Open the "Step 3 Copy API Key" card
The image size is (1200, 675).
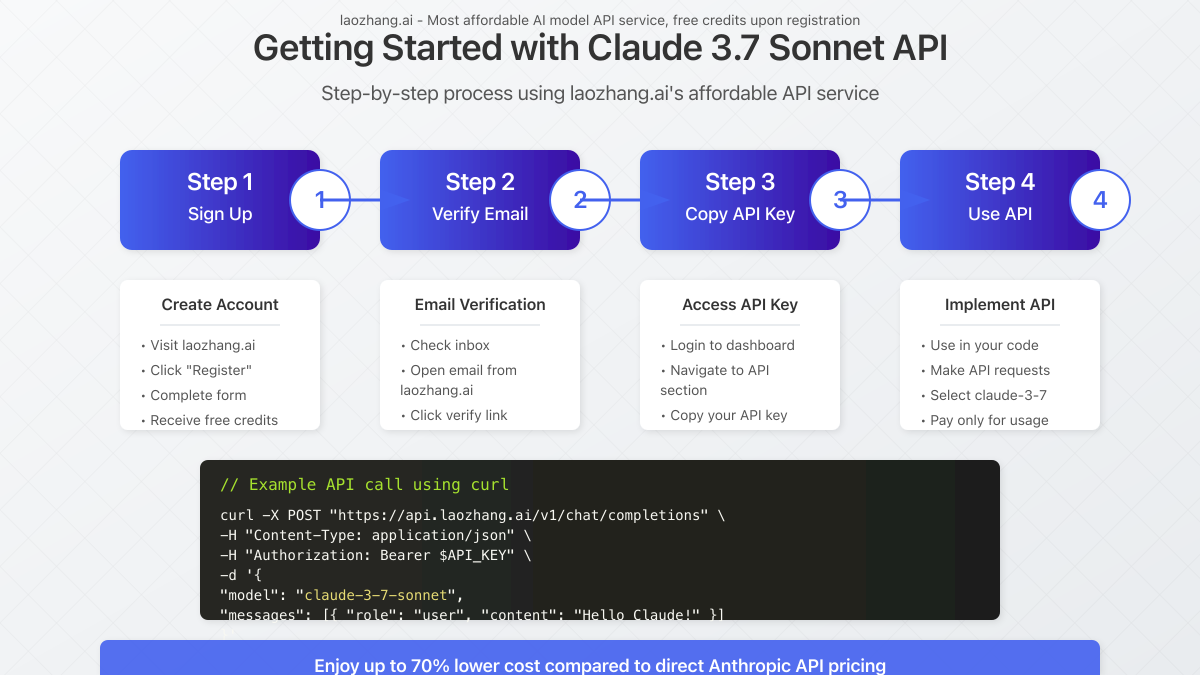(740, 200)
